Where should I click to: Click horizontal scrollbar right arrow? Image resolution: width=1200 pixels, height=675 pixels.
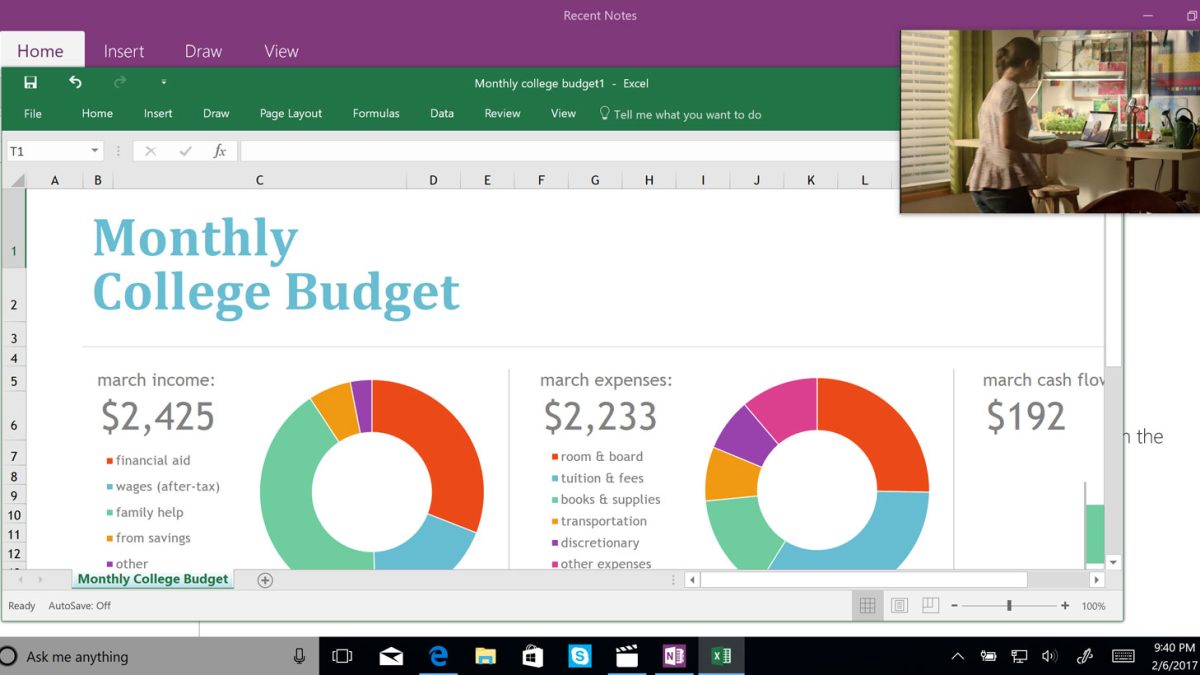coord(1097,580)
